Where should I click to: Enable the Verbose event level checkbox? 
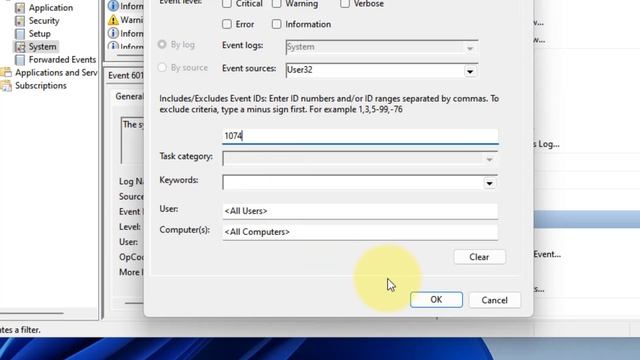tap(345, 4)
